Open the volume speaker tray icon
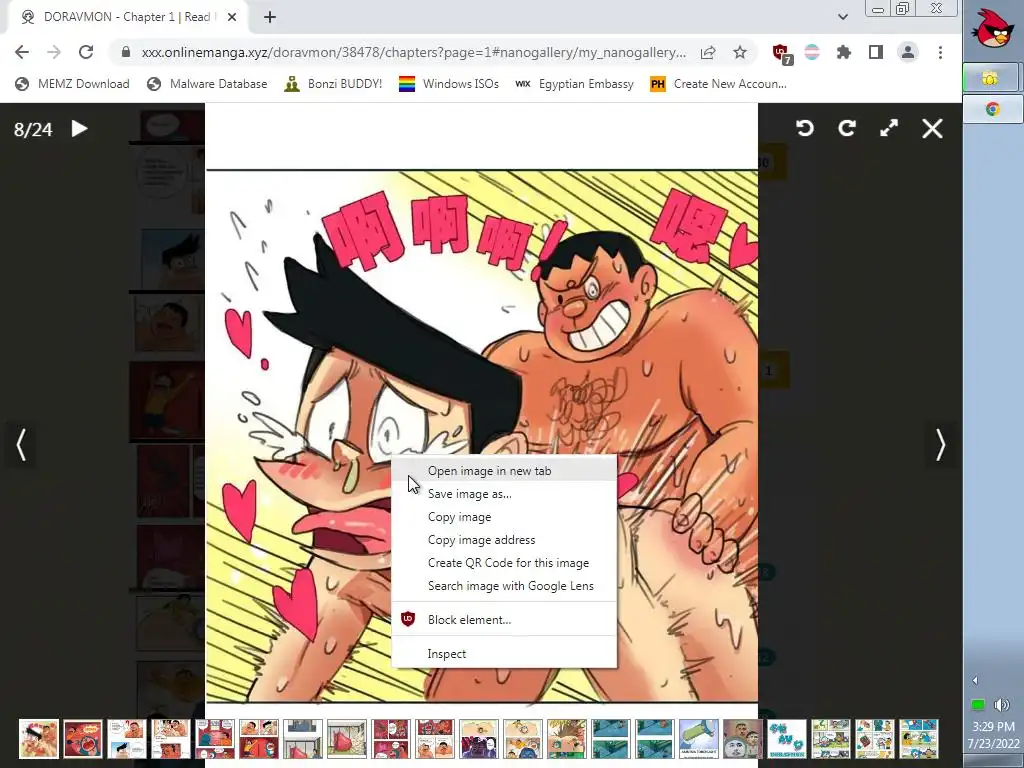This screenshot has height=768, width=1024. pos(1002,705)
